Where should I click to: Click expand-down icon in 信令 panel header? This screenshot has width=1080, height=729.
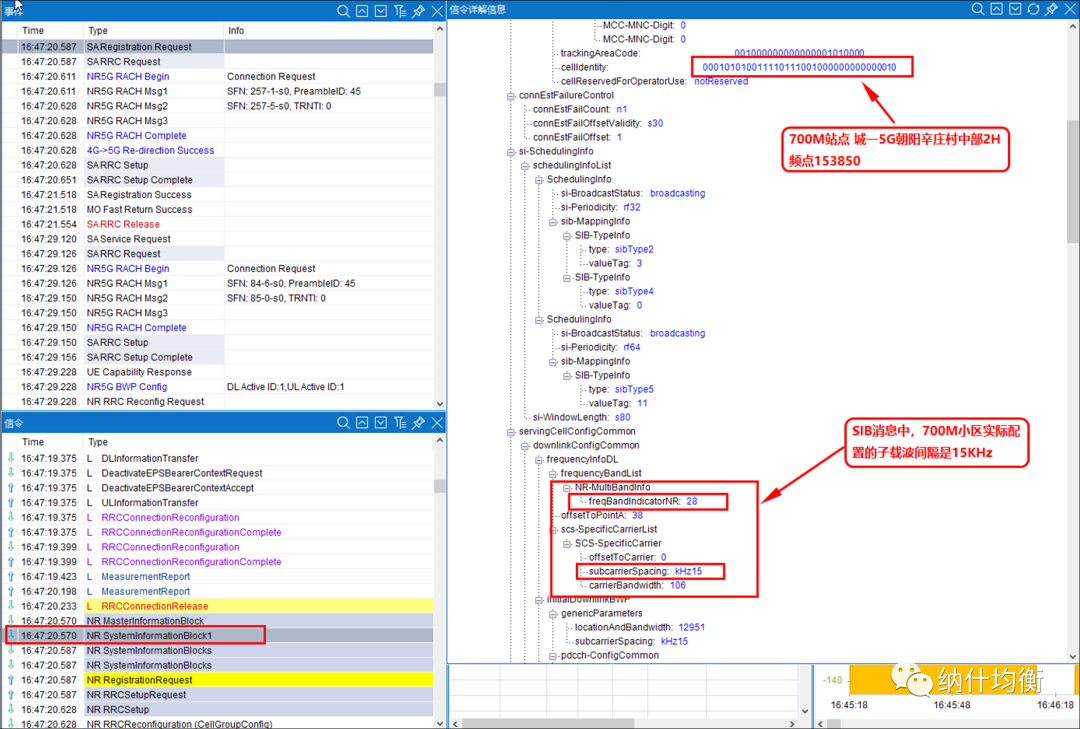point(381,422)
